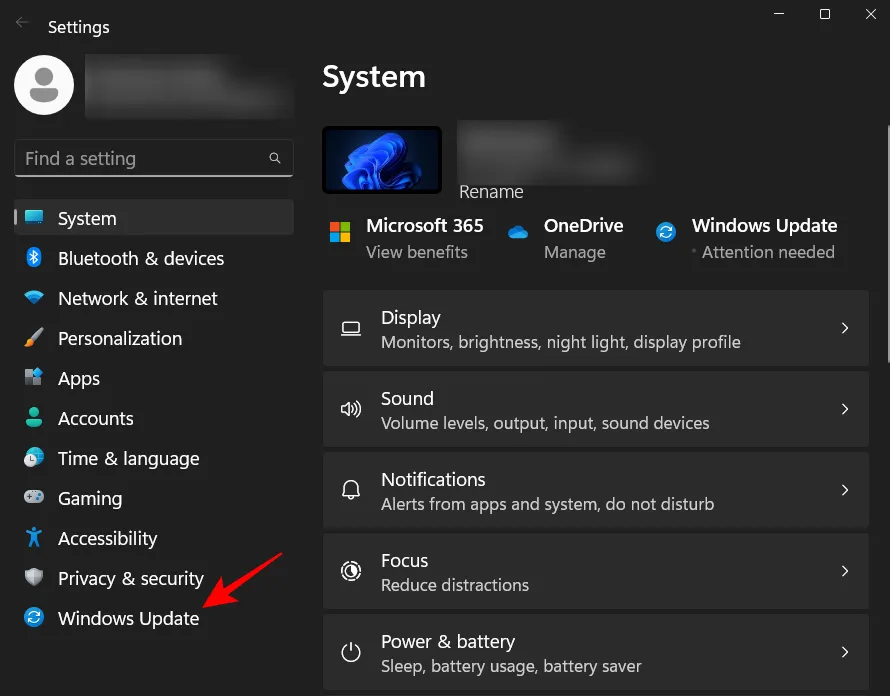Open the Focus settings chevron
Screen dimensions: 890x696
pos(845,571)
